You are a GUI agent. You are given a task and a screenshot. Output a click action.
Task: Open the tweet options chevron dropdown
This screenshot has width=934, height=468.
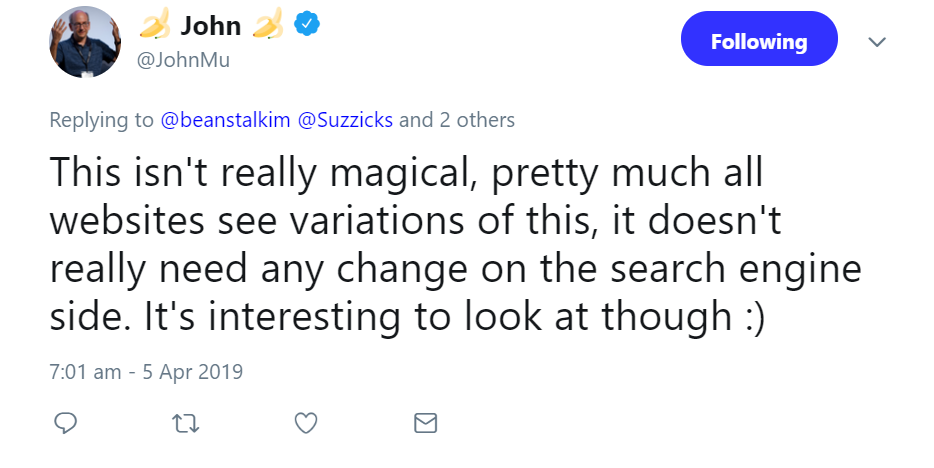tap(877, 42)
